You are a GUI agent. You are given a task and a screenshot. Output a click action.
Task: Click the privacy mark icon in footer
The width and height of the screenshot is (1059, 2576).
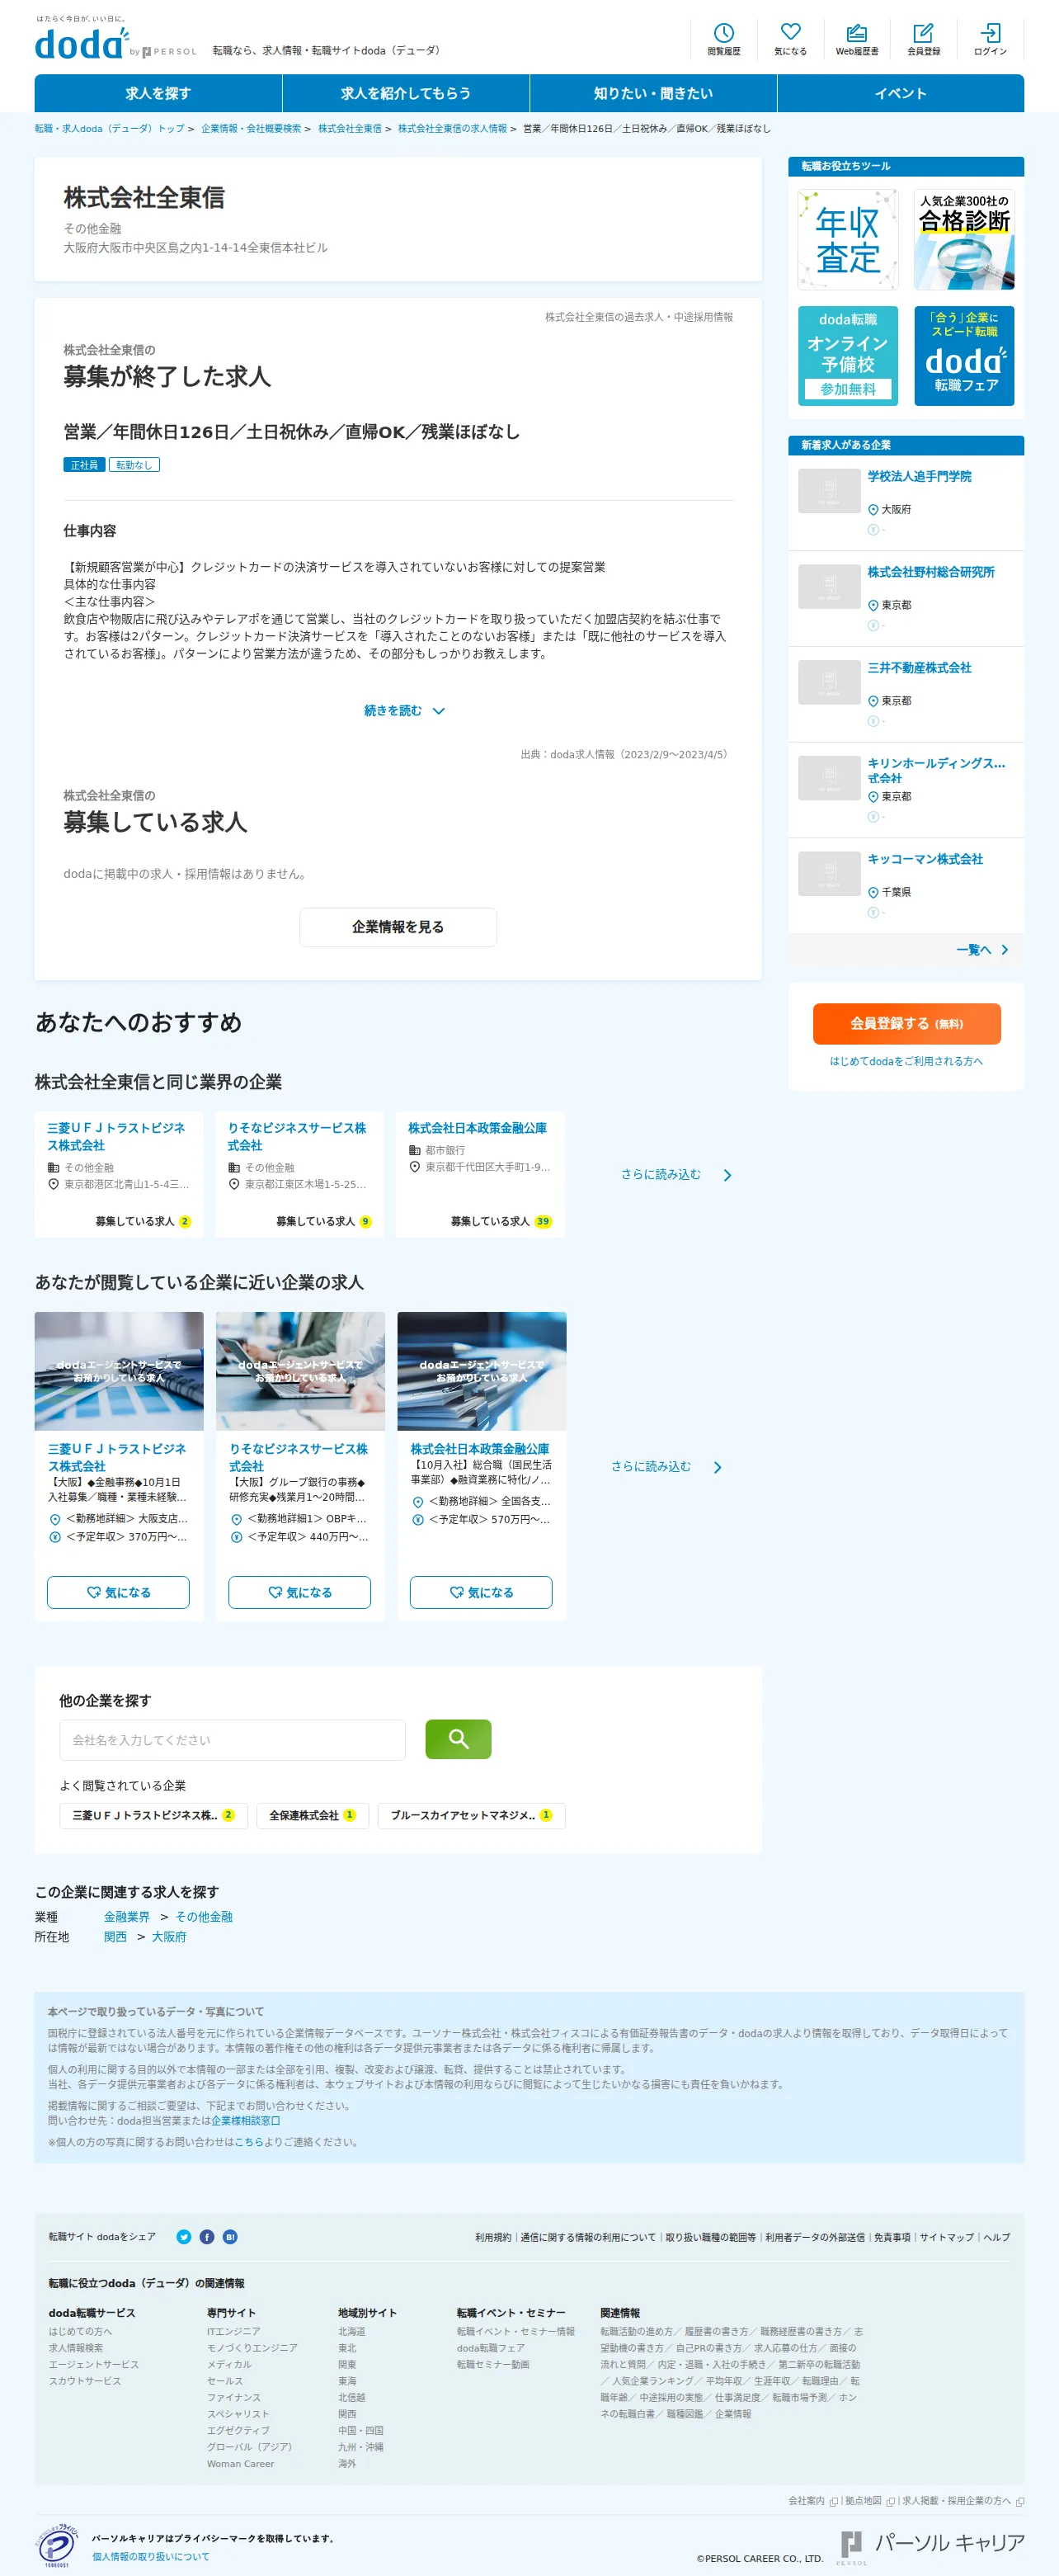(57, 2546)
